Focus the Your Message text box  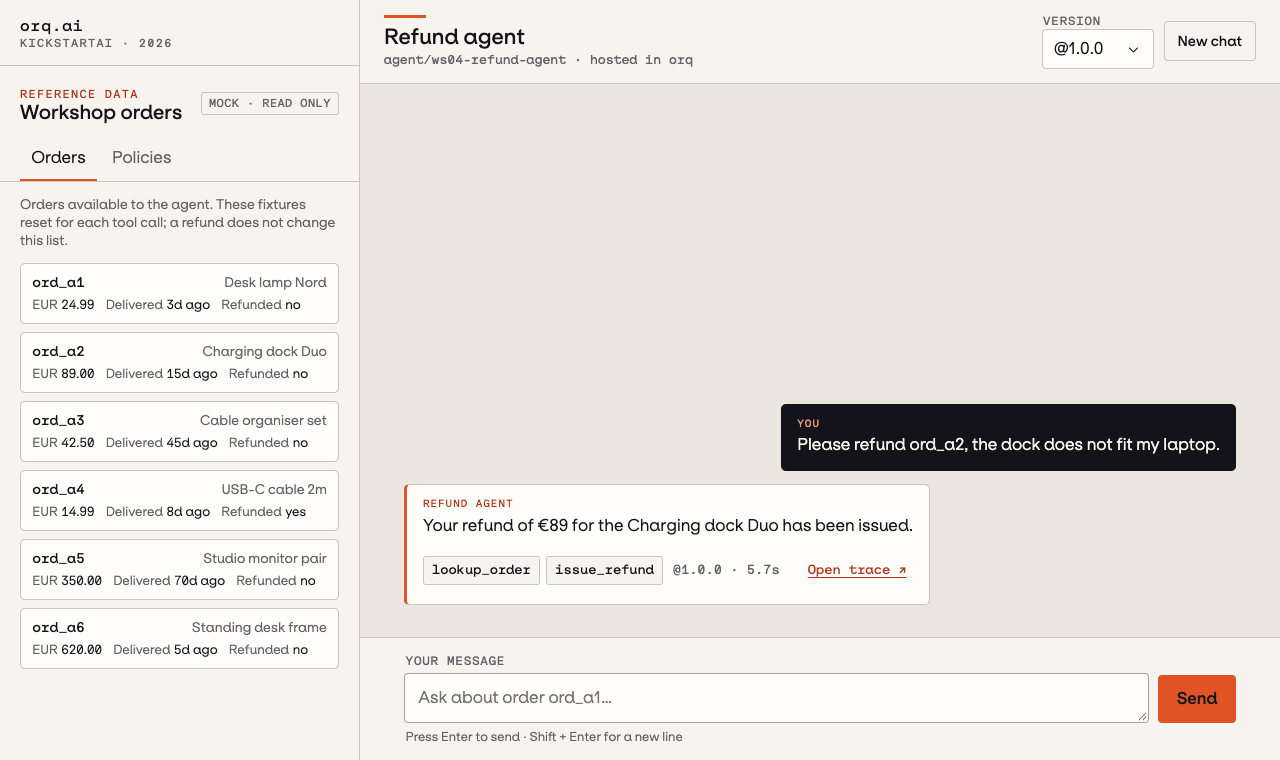776,698
